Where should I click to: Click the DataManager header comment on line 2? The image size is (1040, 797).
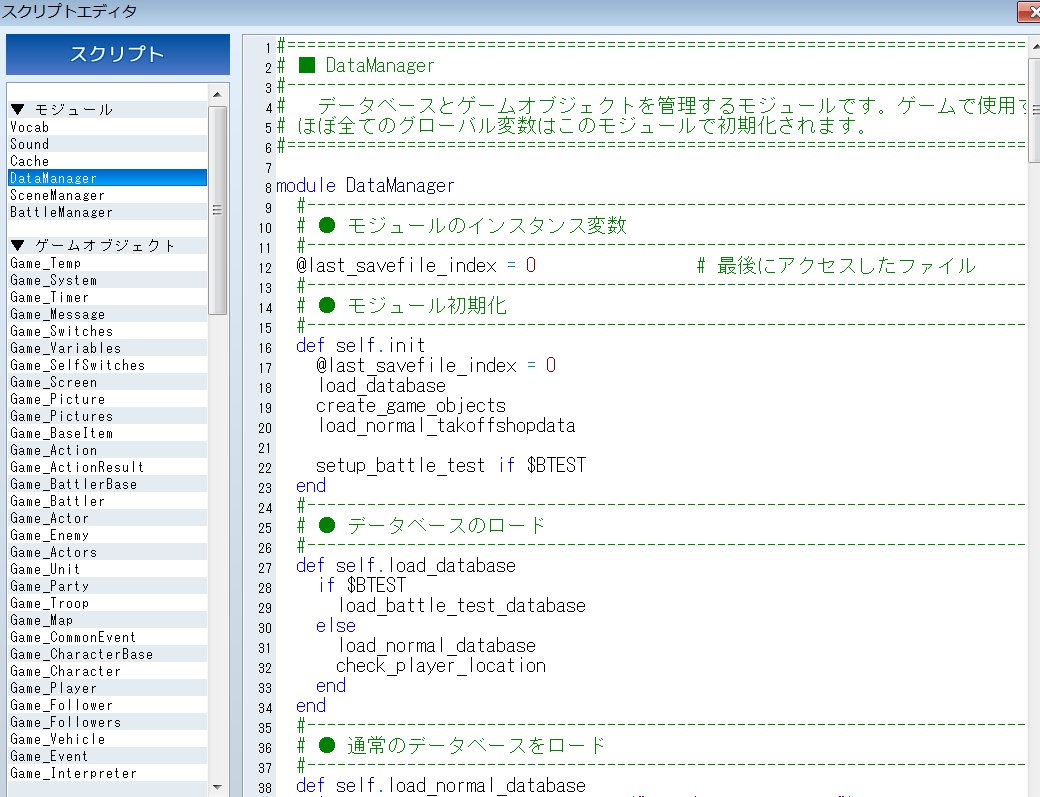point(356,66)
